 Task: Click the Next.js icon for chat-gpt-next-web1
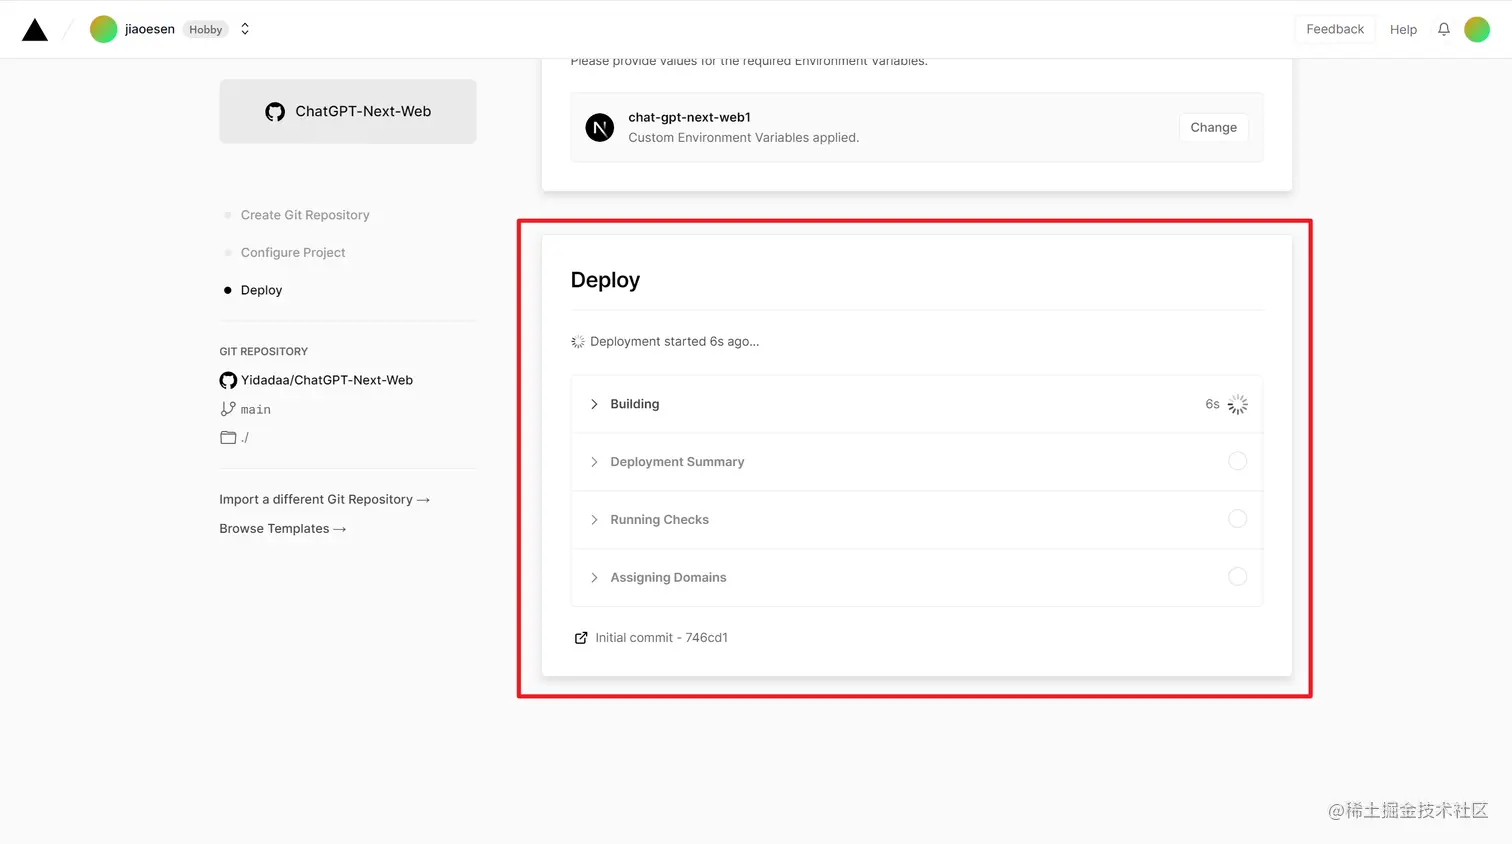(600, 128)
